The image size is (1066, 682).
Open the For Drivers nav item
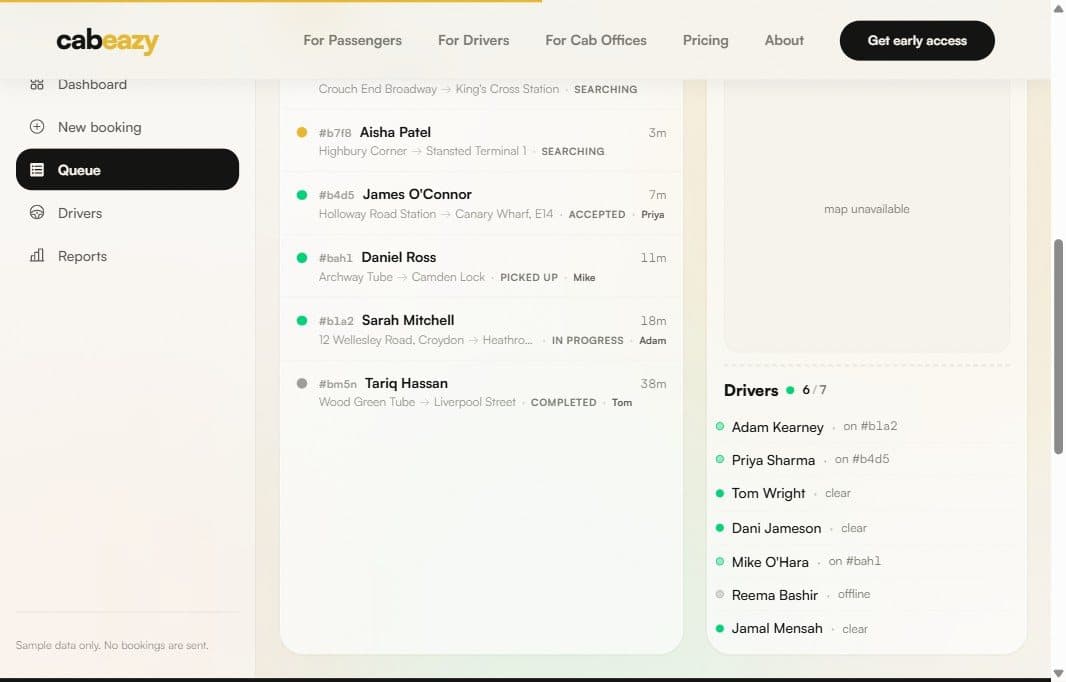[x=473, y=41]
